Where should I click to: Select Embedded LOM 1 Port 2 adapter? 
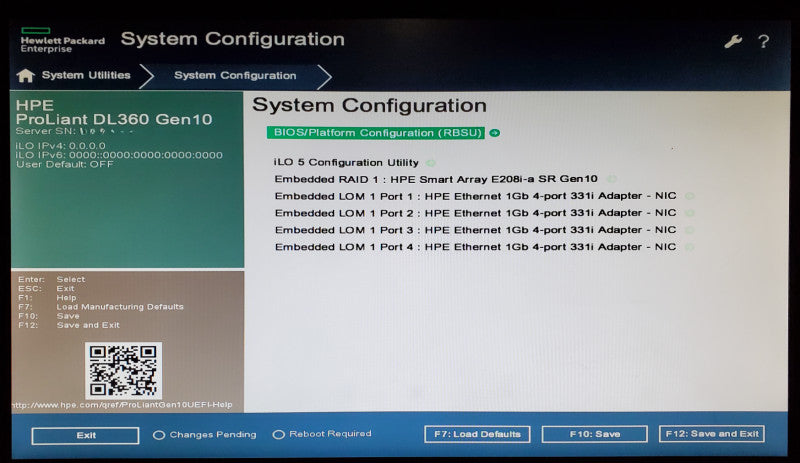point(476,213)
